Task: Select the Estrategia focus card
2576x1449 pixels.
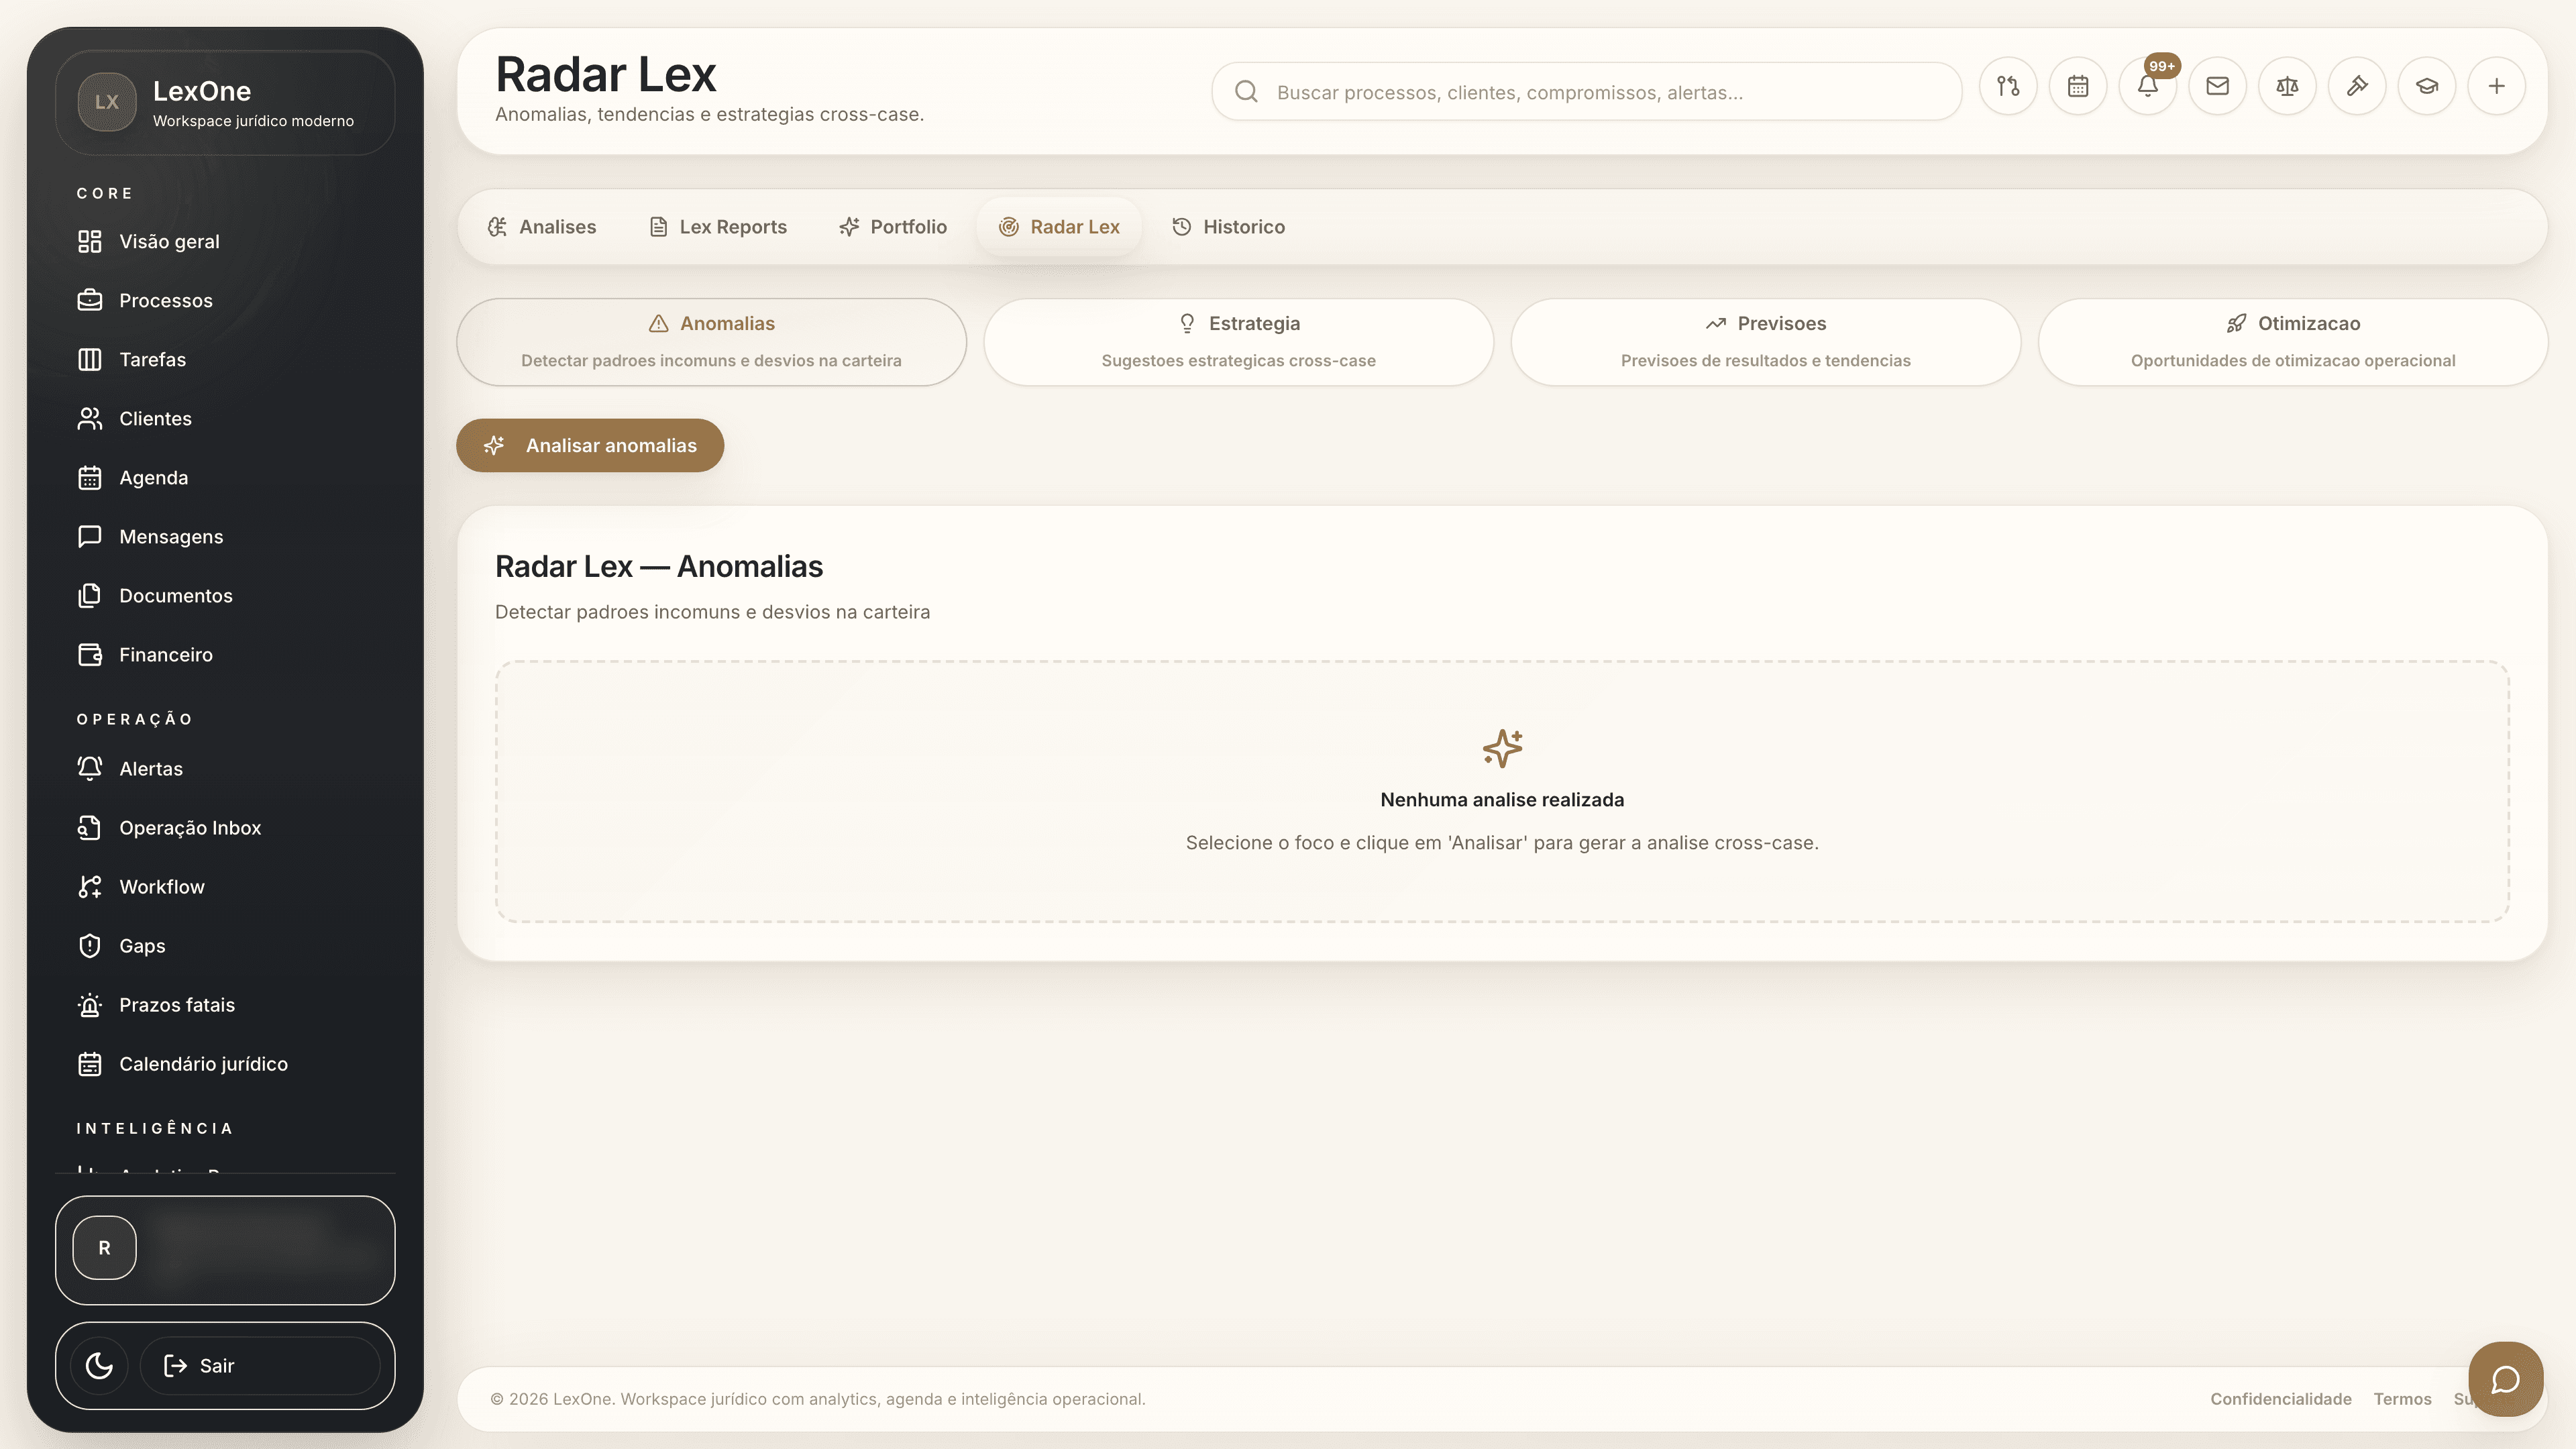Action: coord(1238,341)
